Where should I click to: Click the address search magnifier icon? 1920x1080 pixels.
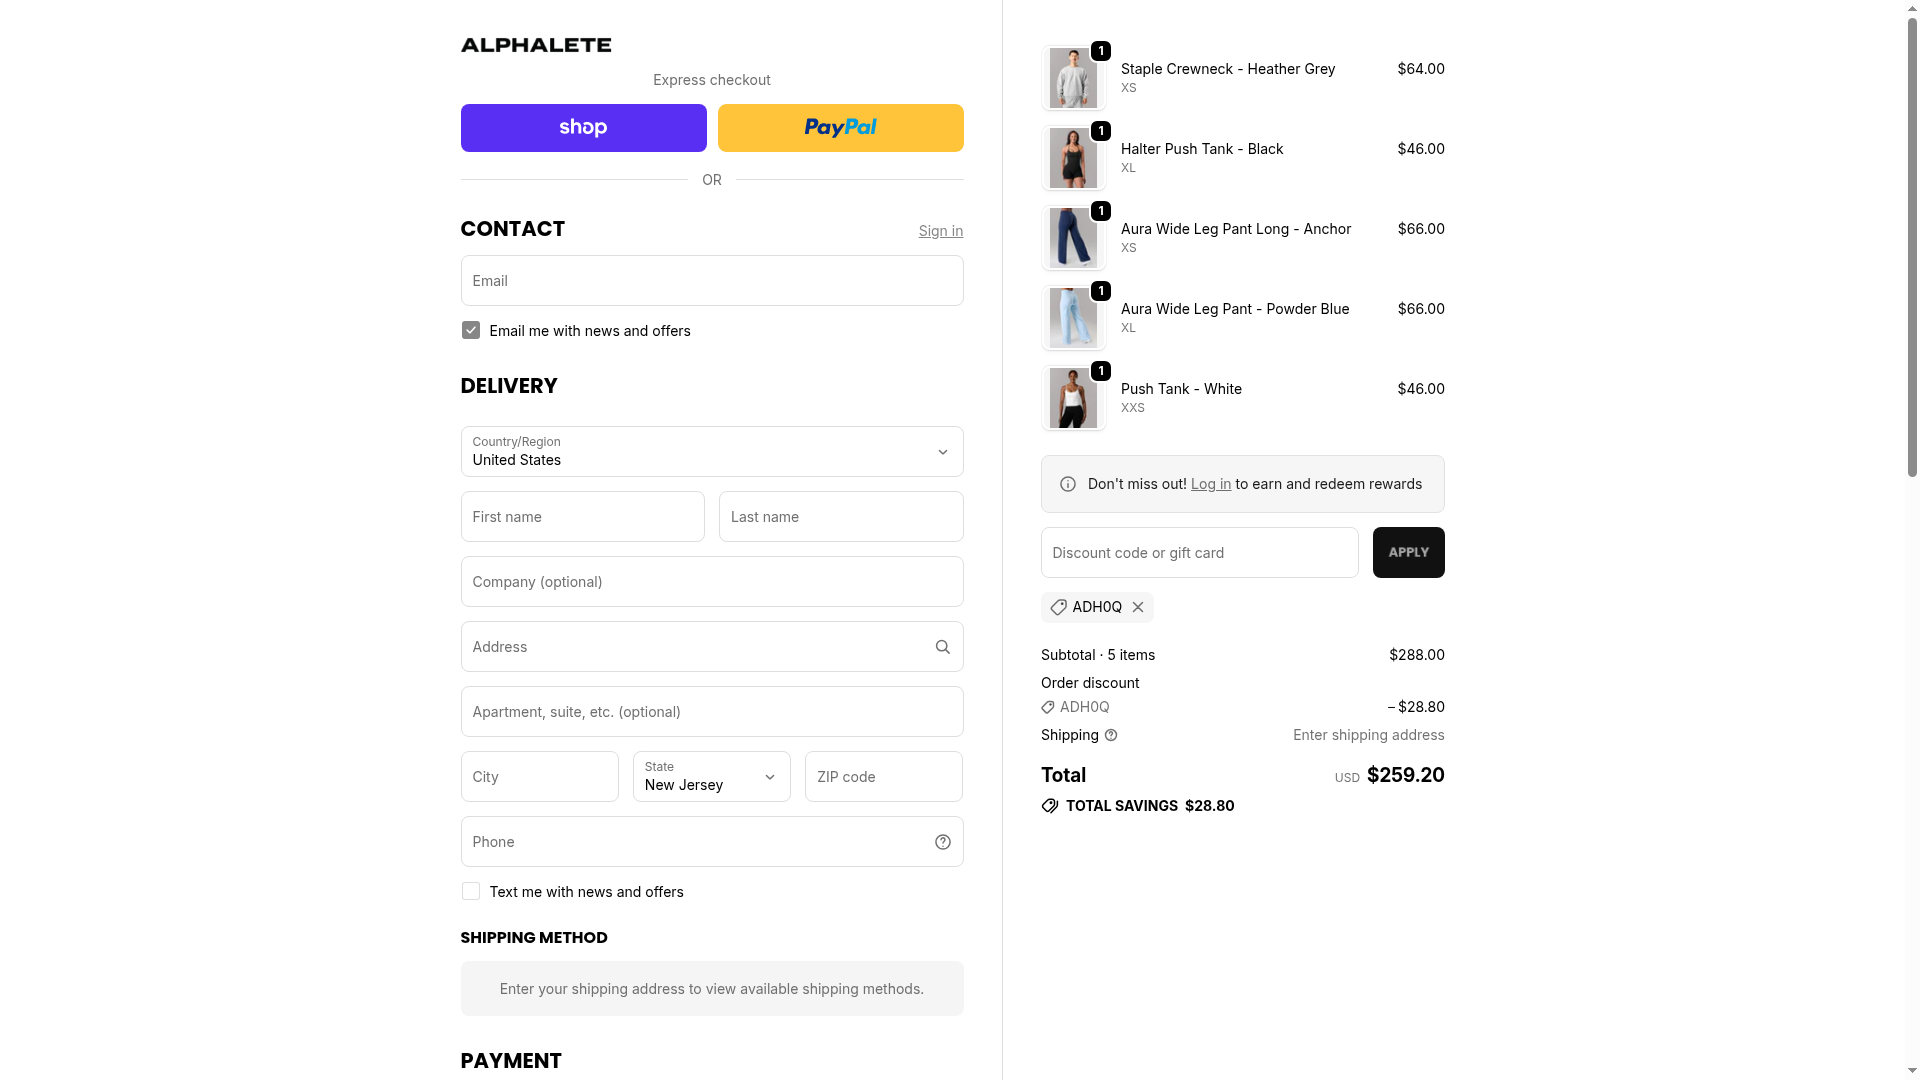click(x=942, y=647)
